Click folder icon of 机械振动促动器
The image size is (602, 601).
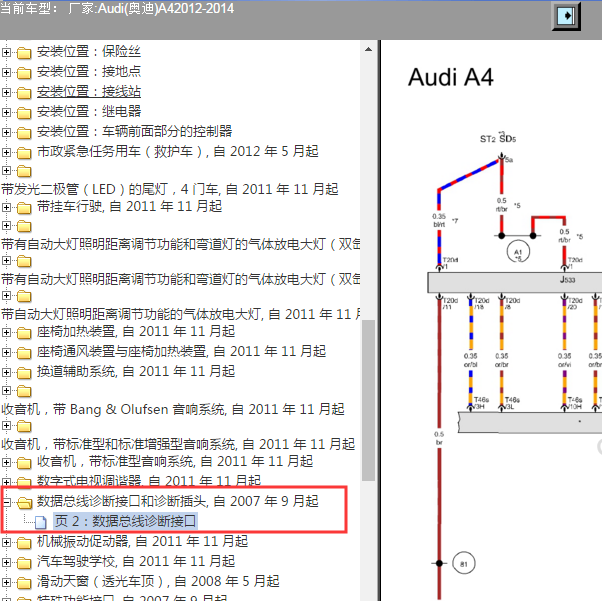[x=24, y=543]
